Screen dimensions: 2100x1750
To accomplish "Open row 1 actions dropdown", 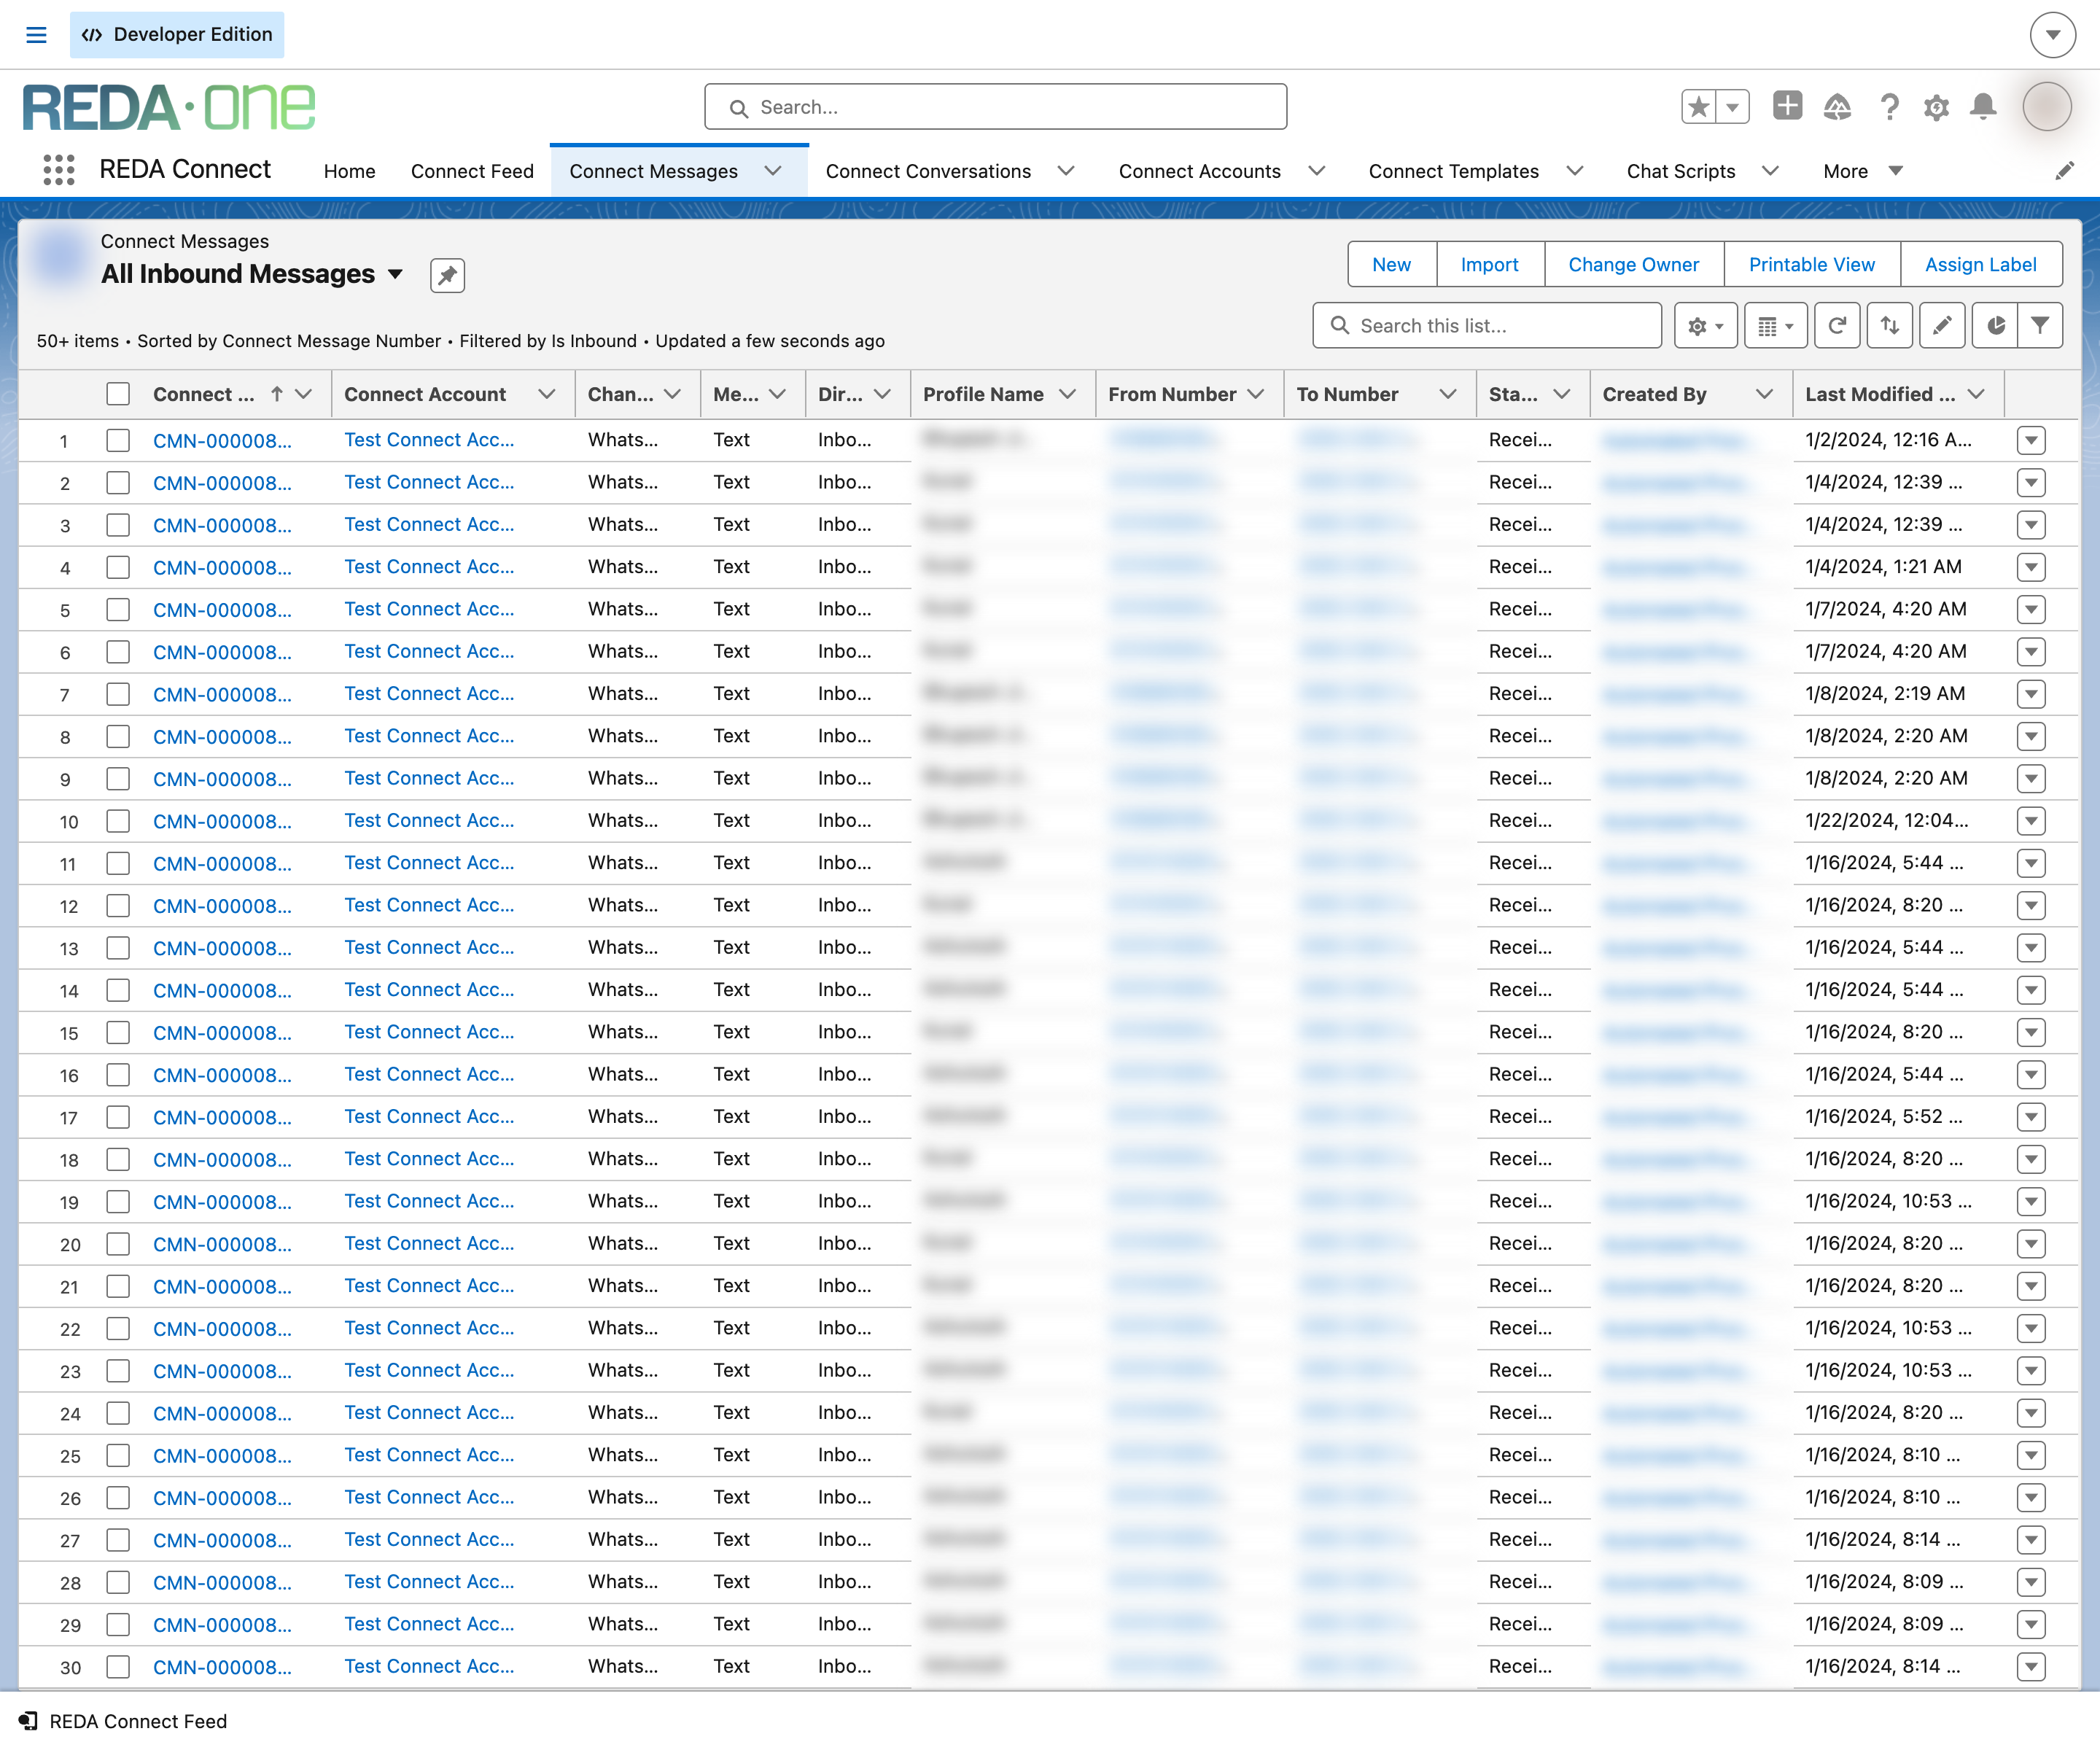I will 2030,440.
